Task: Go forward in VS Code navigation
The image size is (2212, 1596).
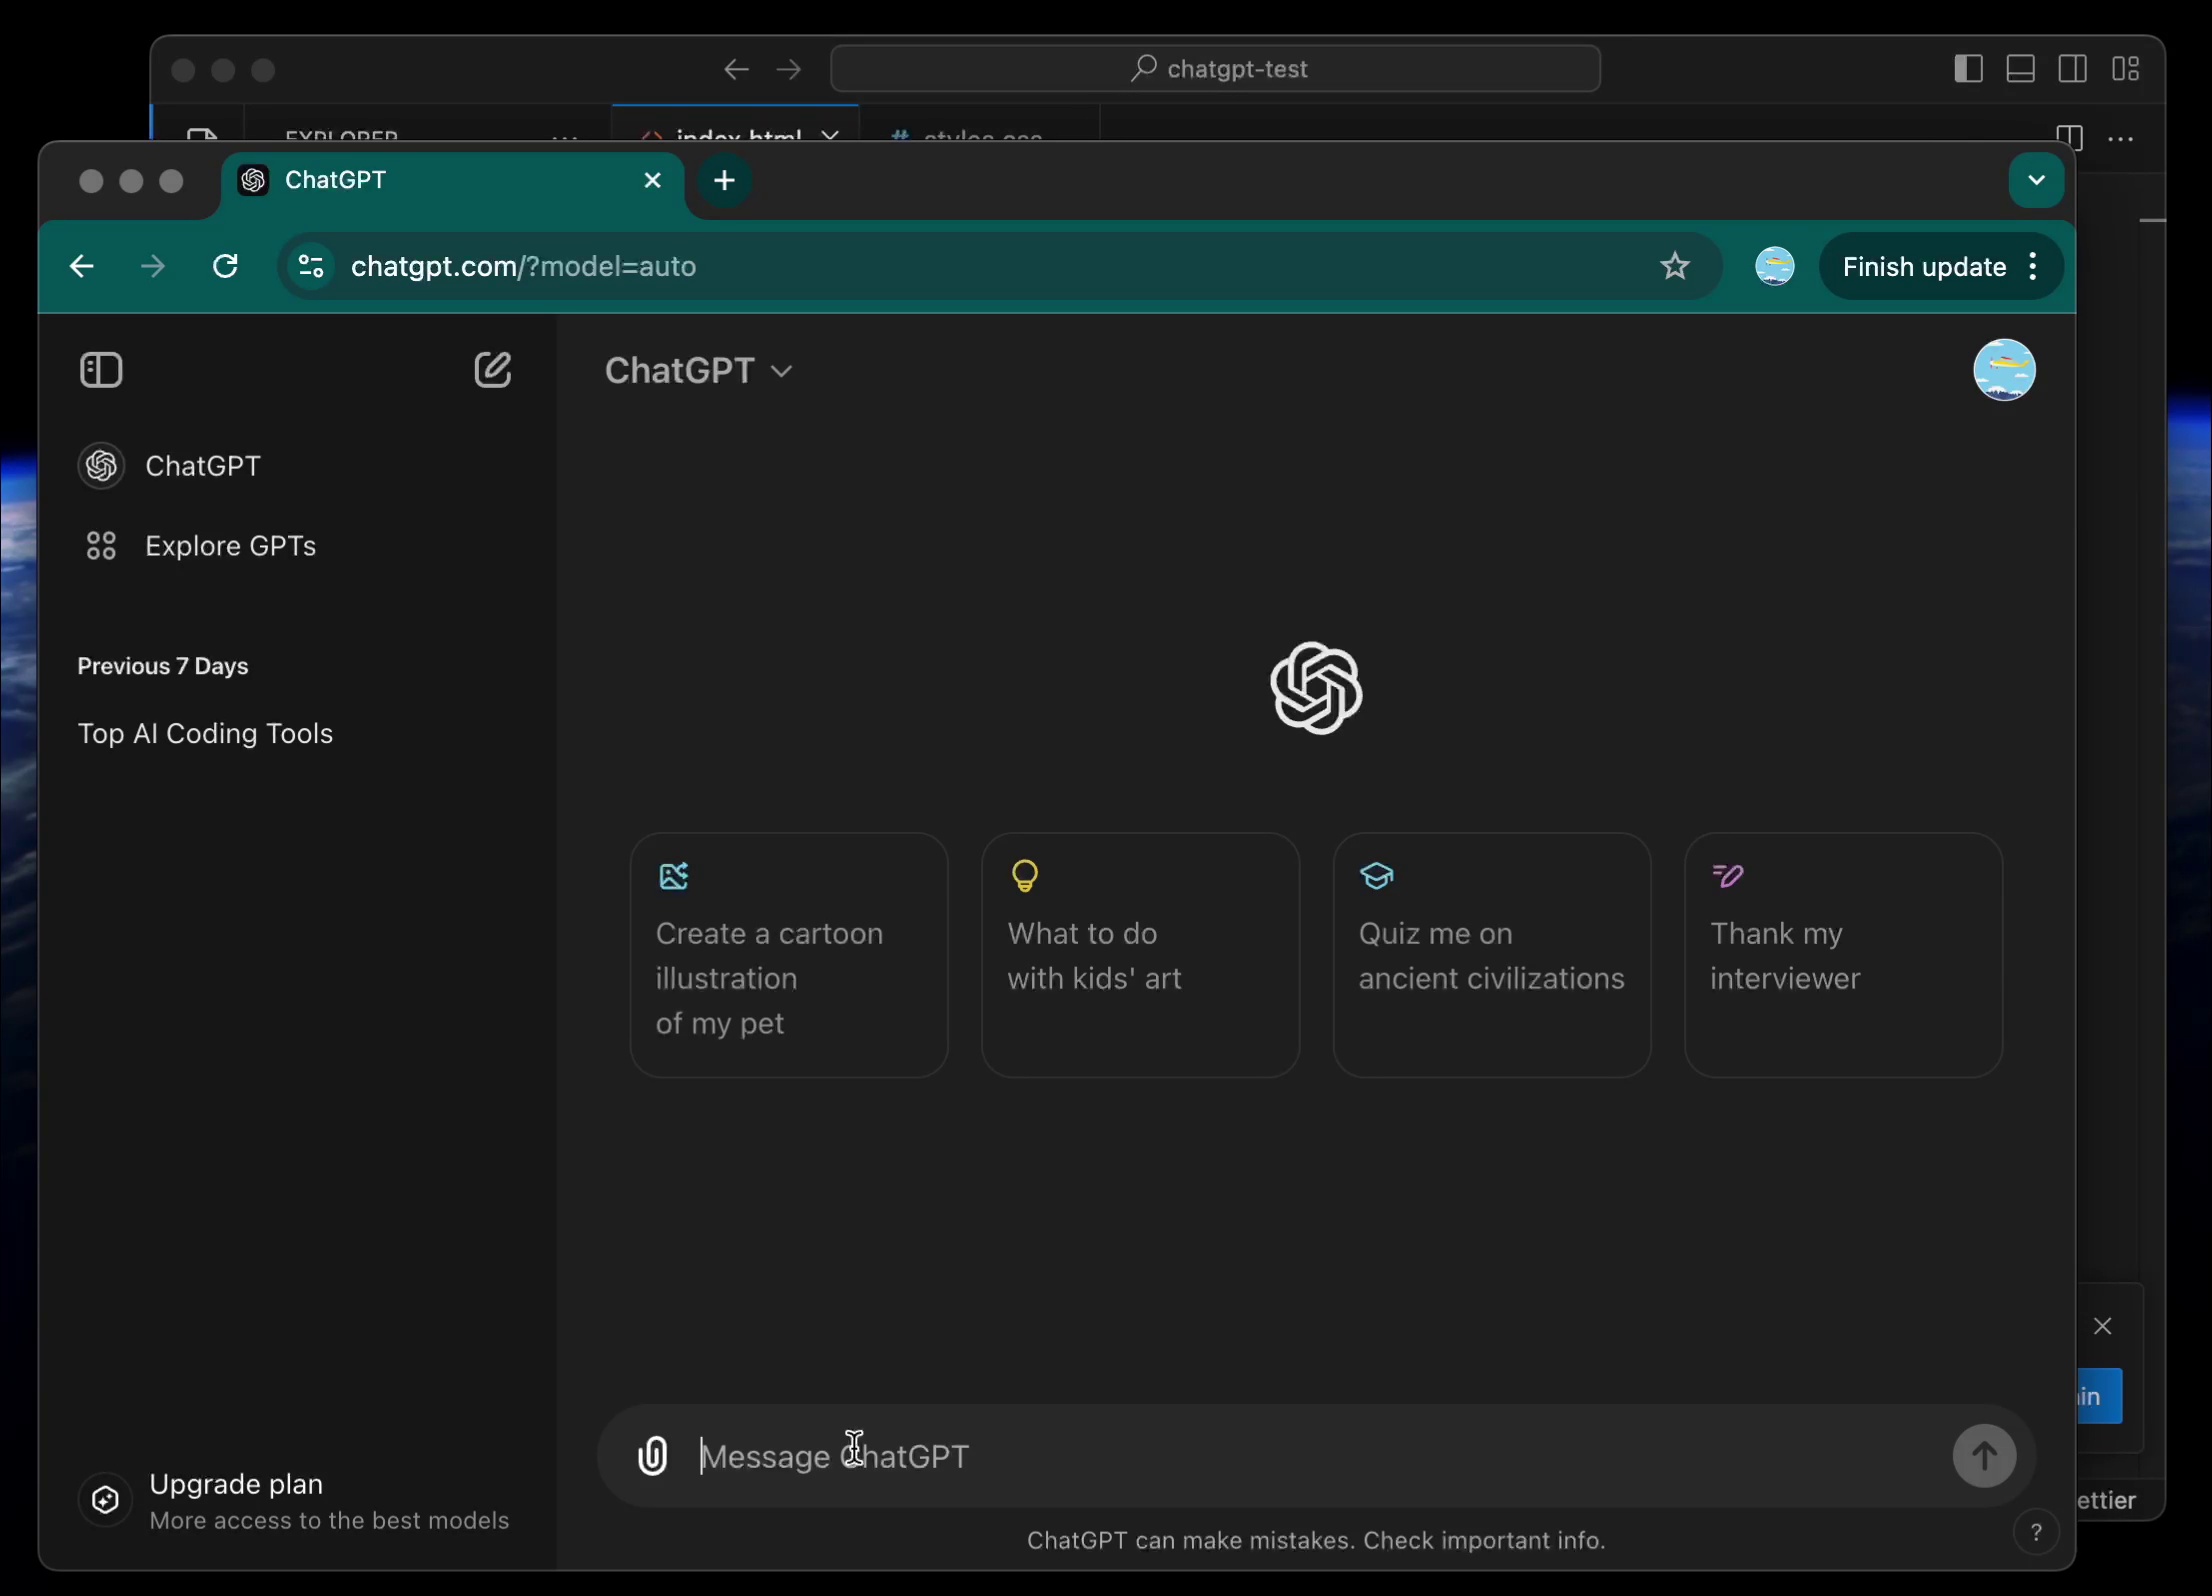Action: point(789,69)
